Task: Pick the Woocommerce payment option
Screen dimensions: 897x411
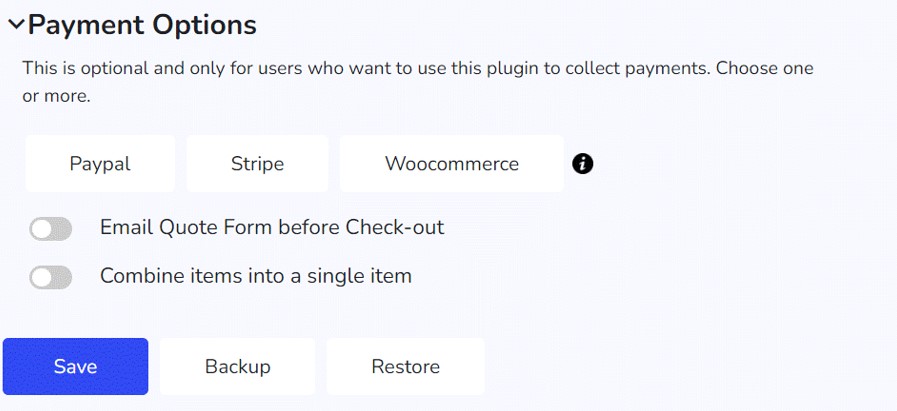Action: click(x=452, y=164)
